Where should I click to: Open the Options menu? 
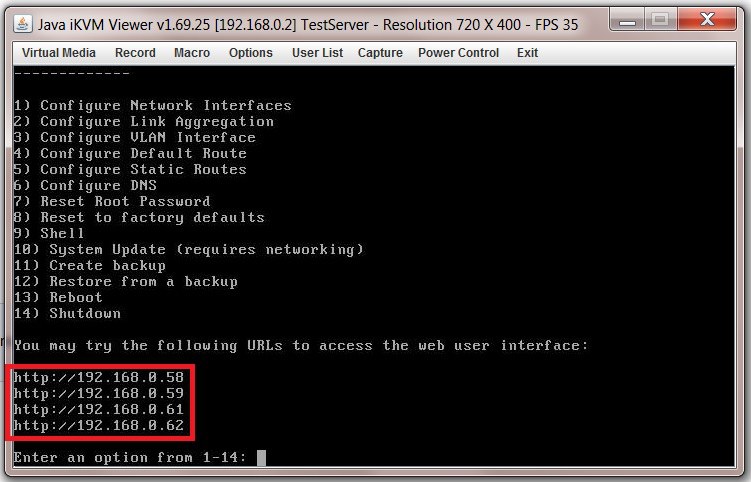(x=250, y=53)
